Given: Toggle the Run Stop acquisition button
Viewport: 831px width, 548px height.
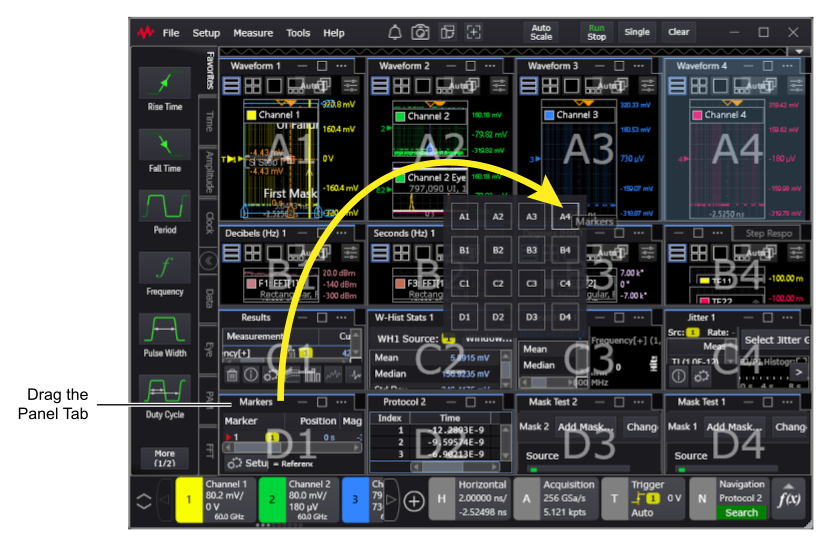Looking at the screenshot, I should [x=596, y=32].
